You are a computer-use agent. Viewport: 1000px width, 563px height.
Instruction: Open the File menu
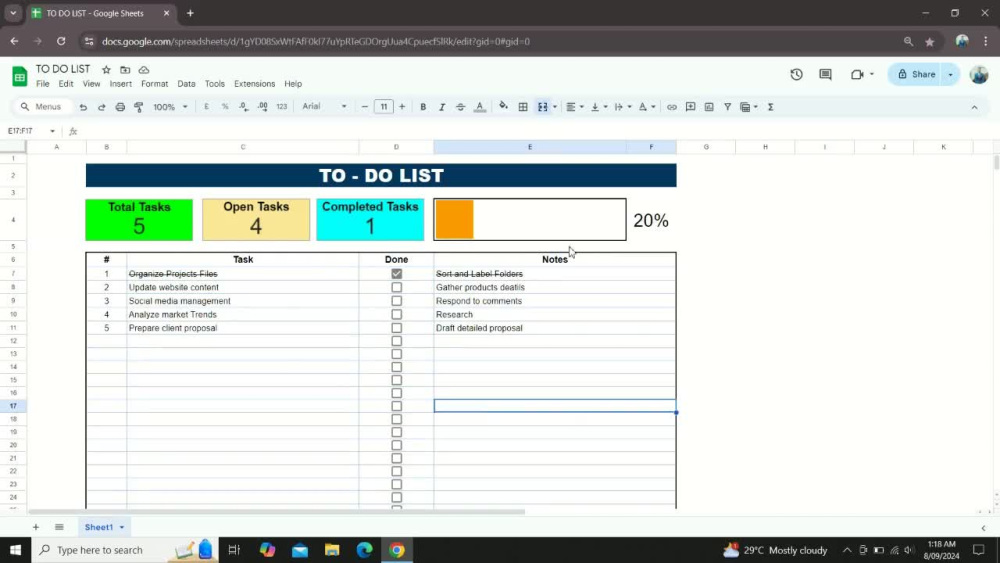pyautogui.click(x=43, y=84)
